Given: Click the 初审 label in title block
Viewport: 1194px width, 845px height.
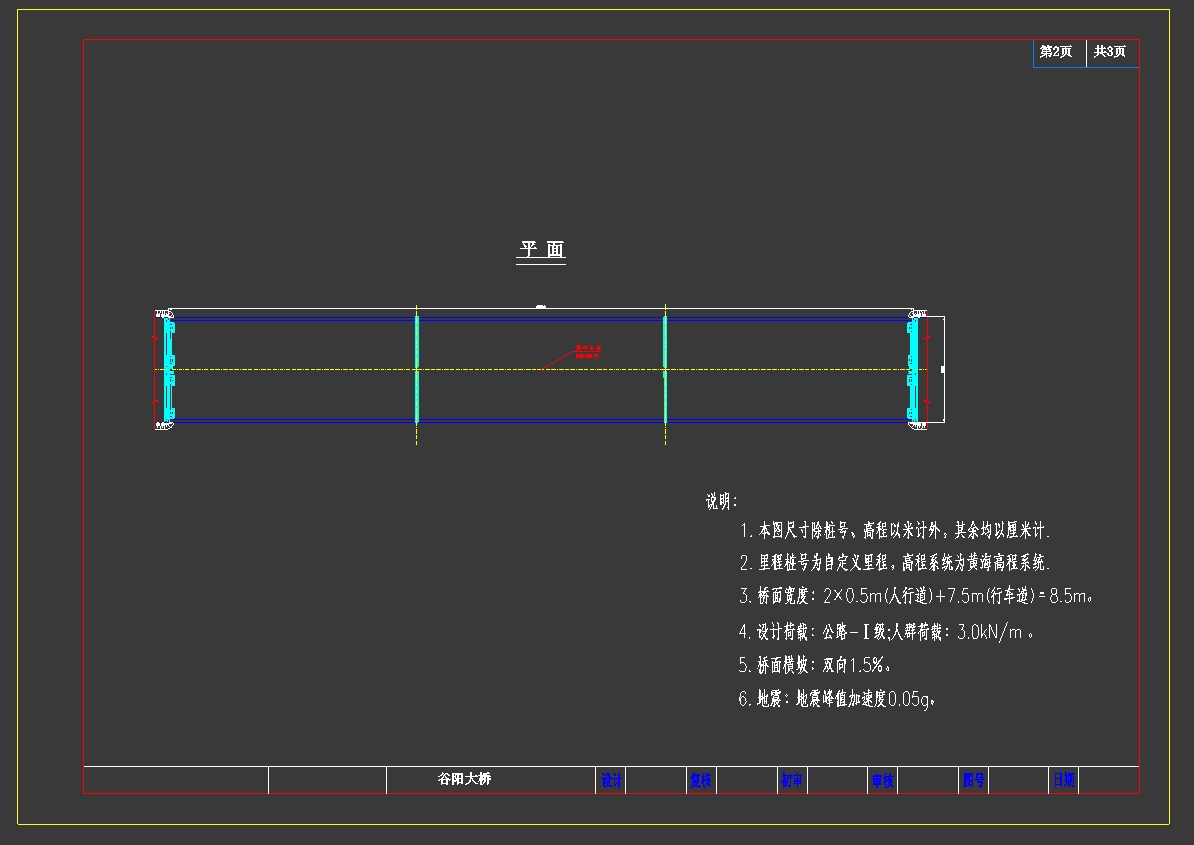Looking at the screenshot, I should 792,780.
